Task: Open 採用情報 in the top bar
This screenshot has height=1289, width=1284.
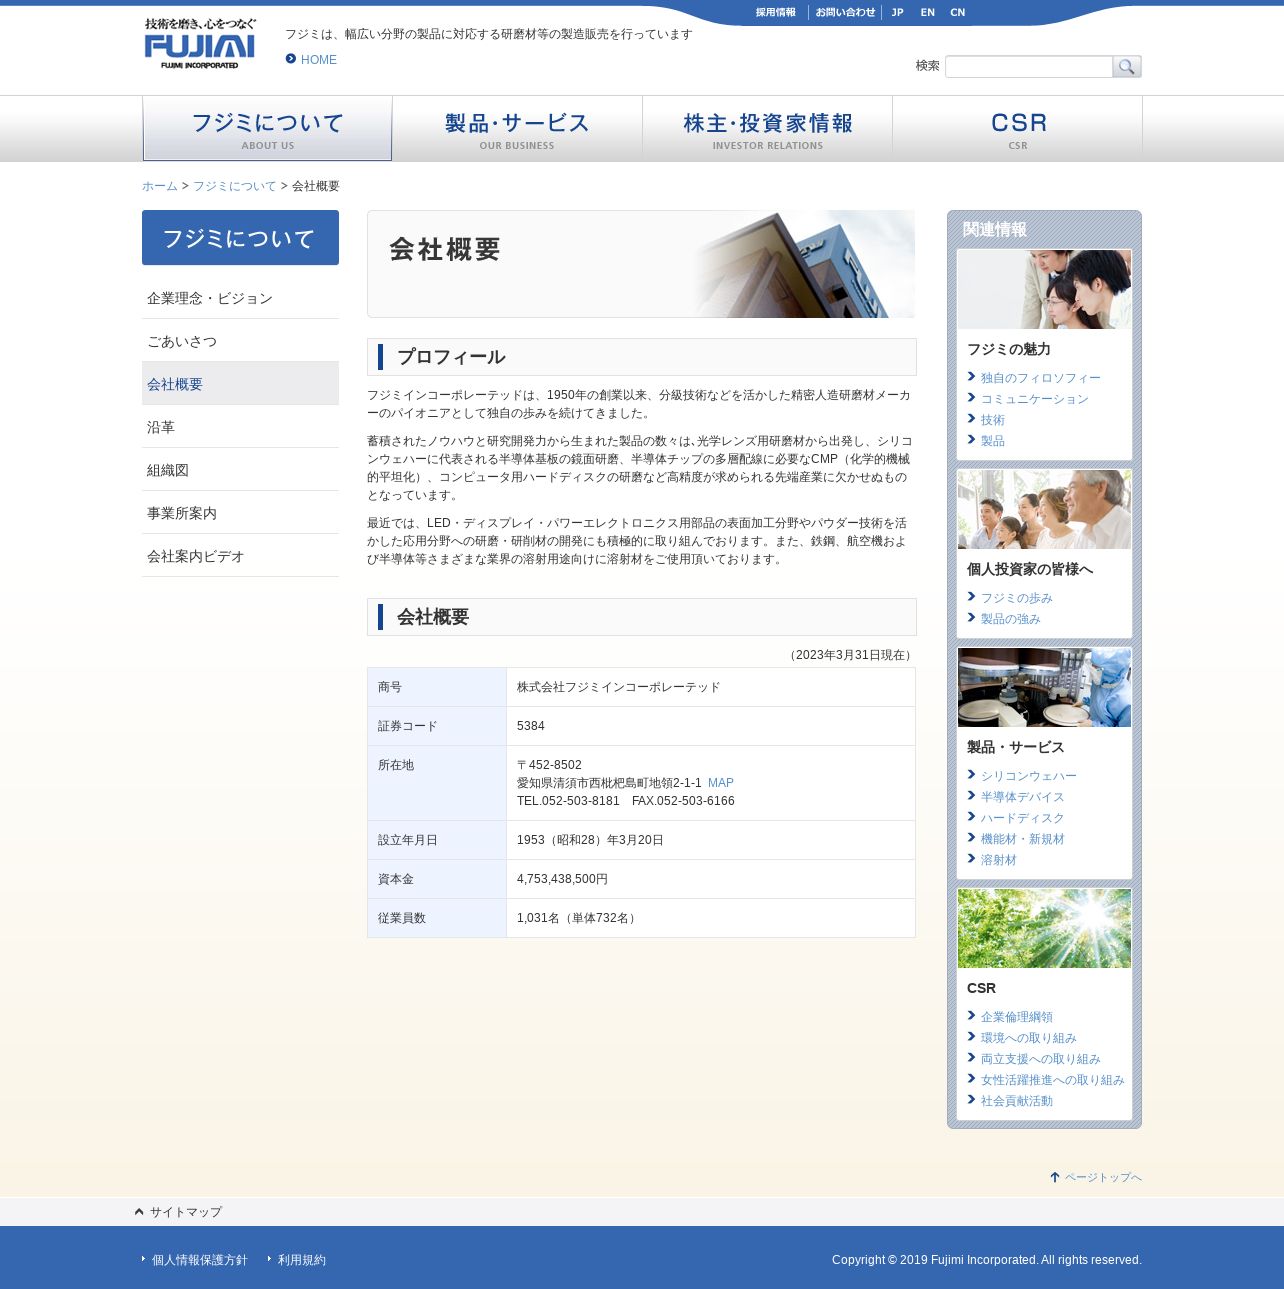Action: 776,13
